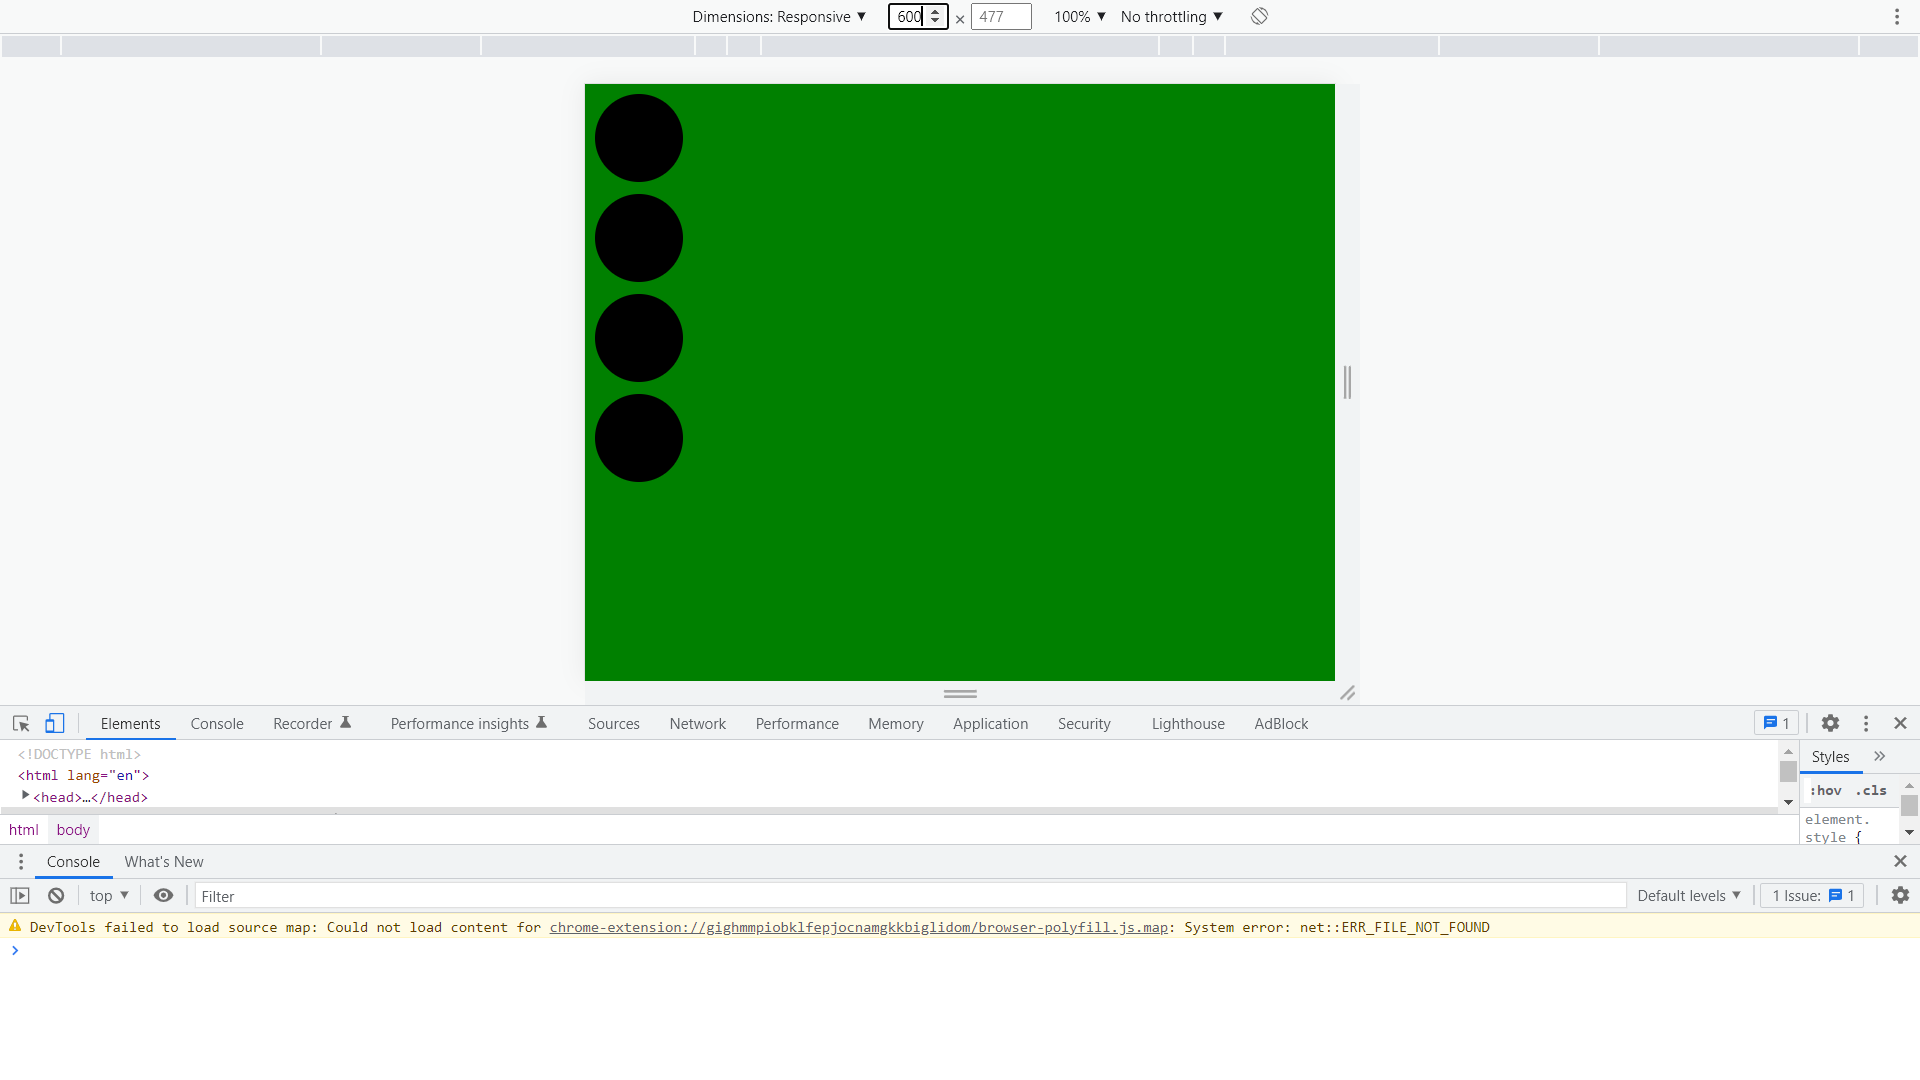Increment the viewport width stepper arrow
Image resolution: width=1920 pixels, height=1080 pixels.
coord(935,11)
